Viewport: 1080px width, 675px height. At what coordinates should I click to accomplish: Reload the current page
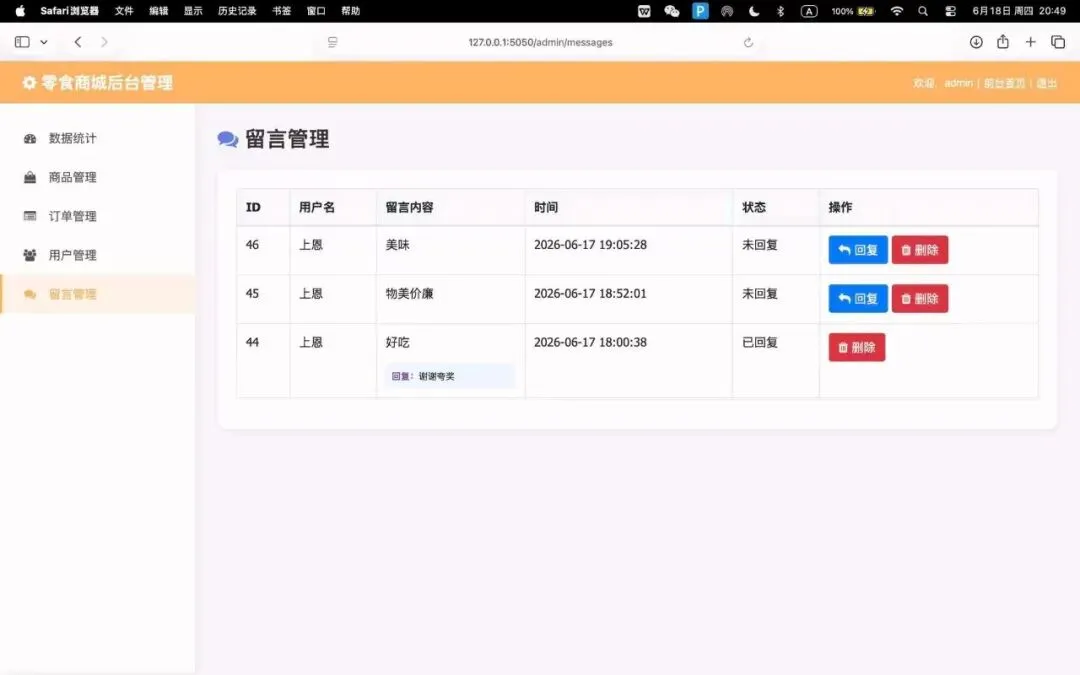748,42
